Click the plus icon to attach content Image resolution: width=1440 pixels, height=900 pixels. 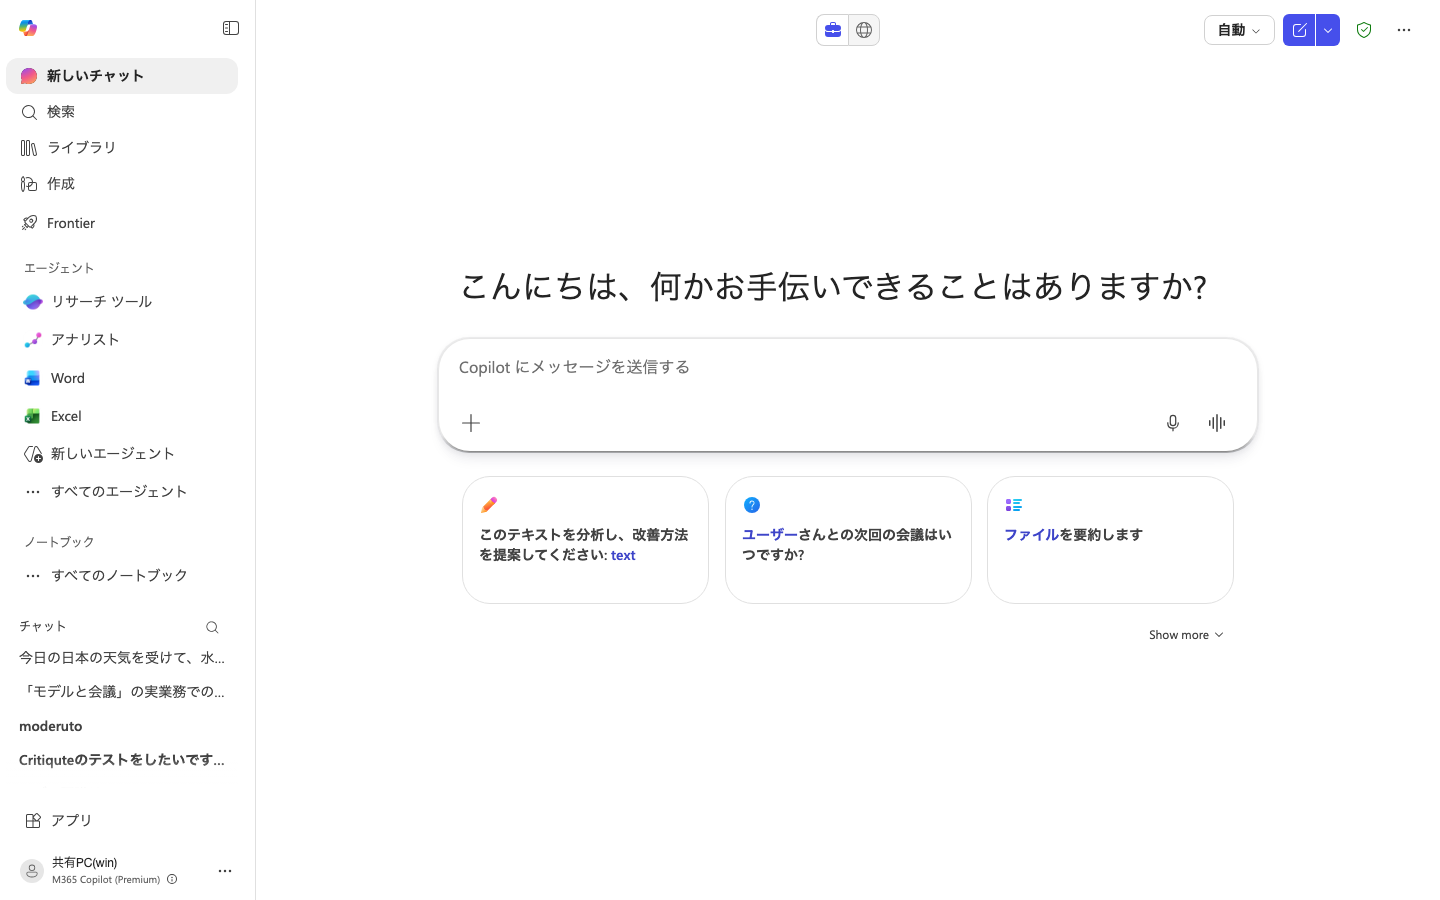(471, 423)
